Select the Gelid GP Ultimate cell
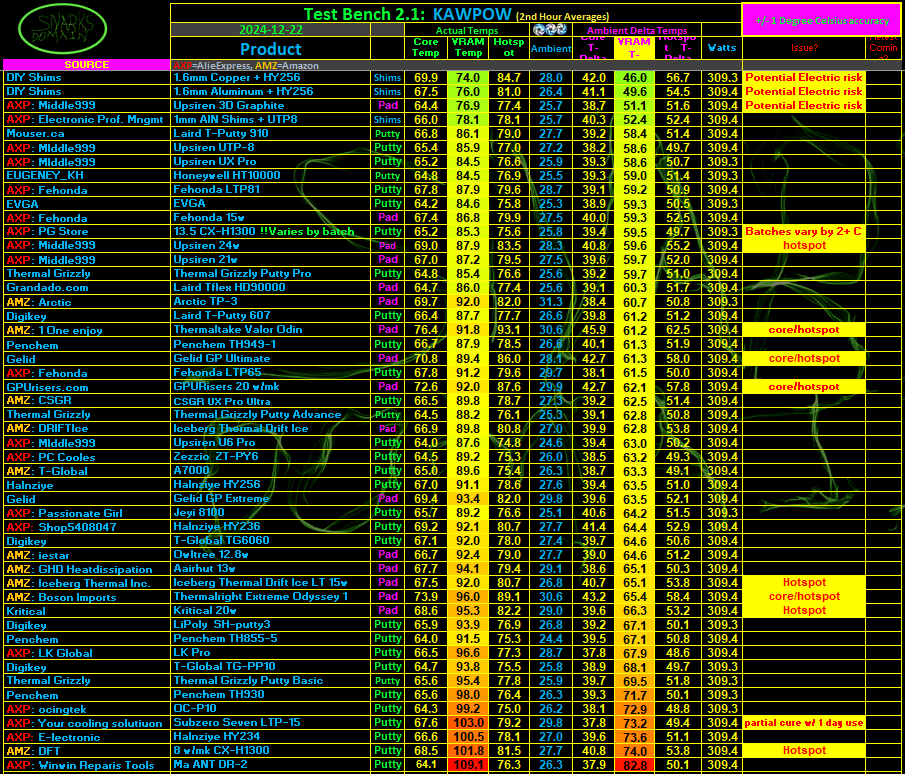905x774 pixels. pyautogui.click(x=271, y=358)
